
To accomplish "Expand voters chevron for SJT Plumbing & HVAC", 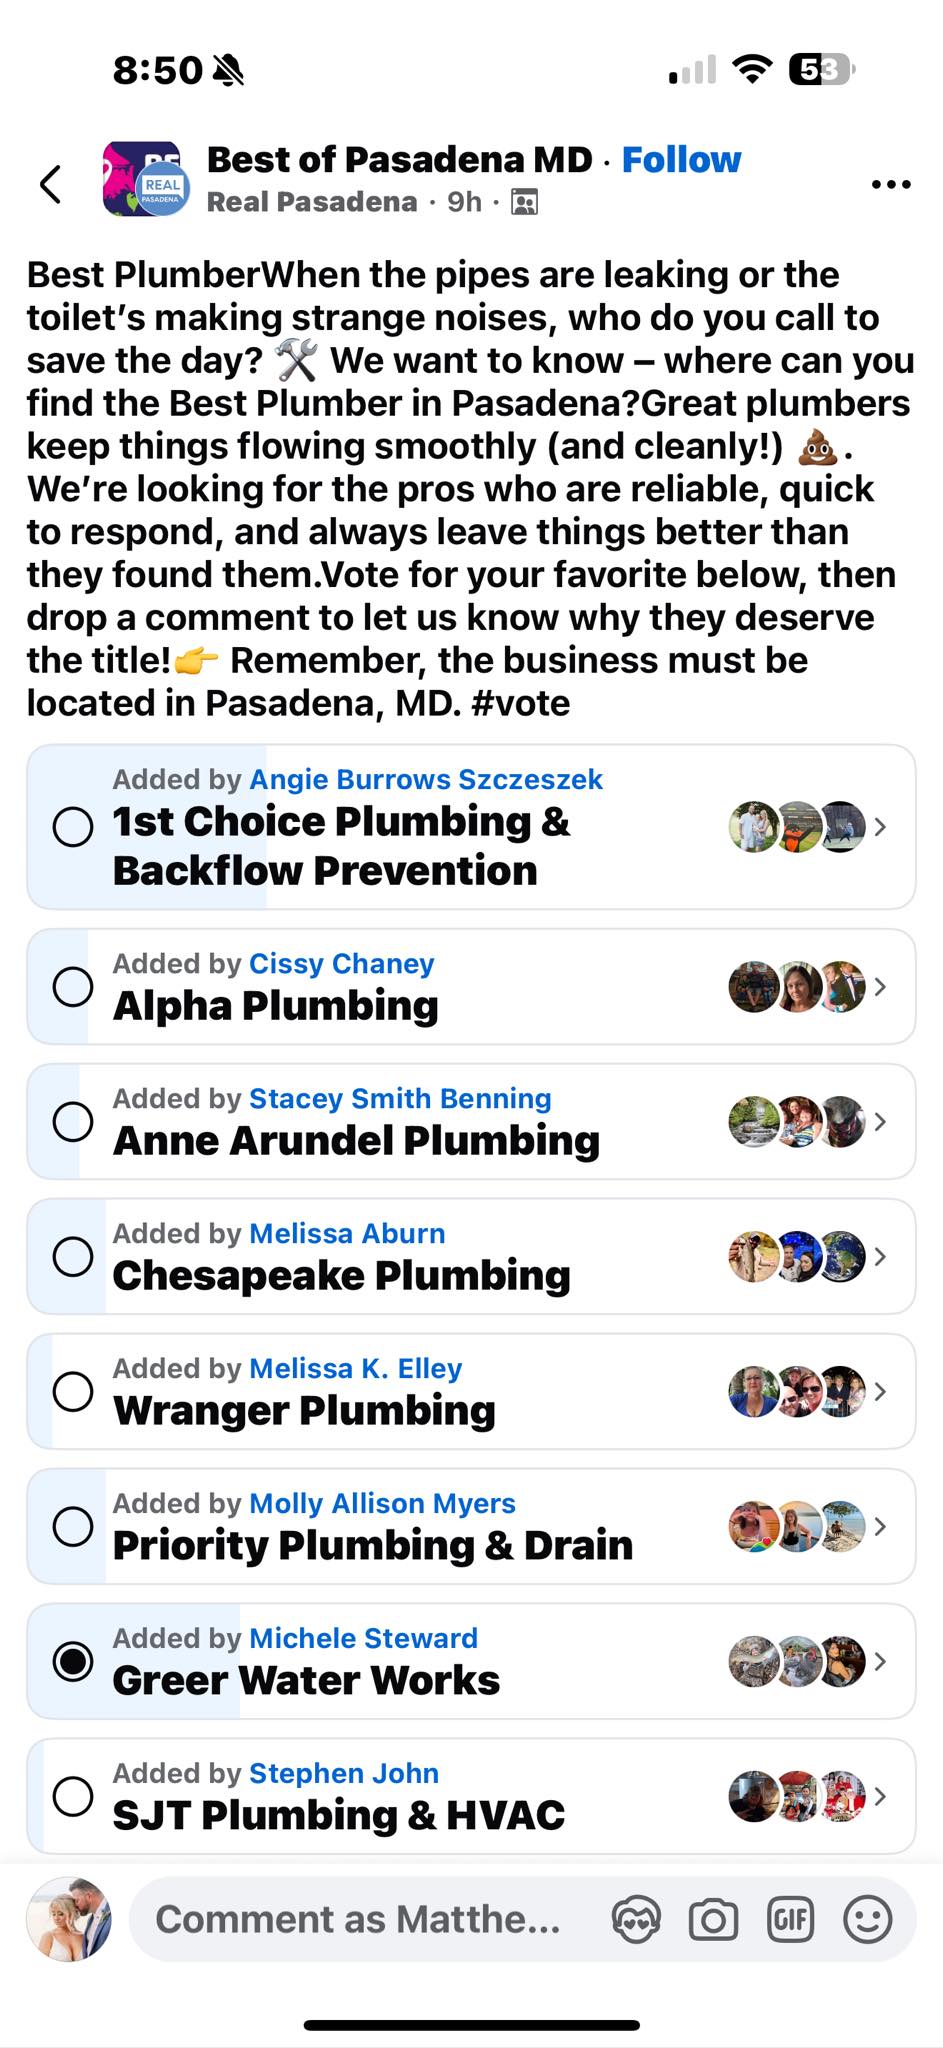I will [x=880, y=1796].
